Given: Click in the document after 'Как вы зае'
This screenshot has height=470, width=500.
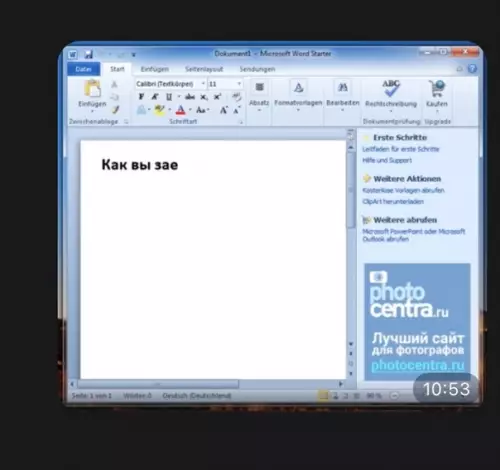Looking at the screenshot, I should point(180,165).
